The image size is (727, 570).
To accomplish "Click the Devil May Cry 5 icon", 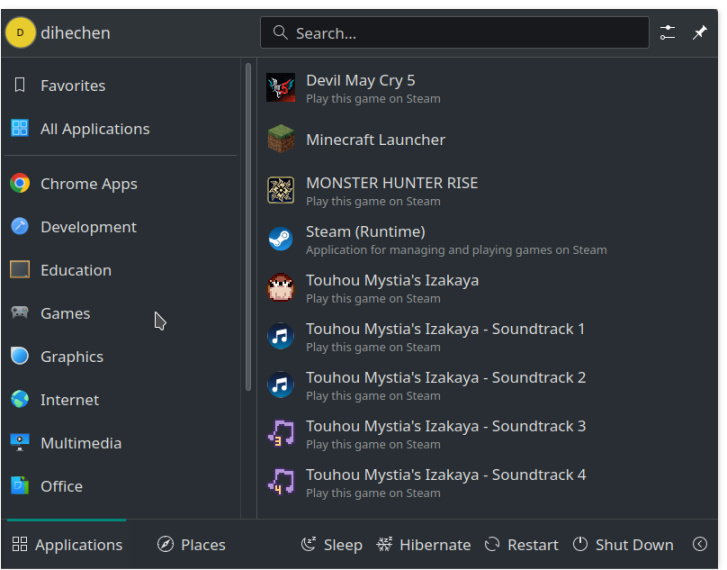I will [x=281, y=88].
